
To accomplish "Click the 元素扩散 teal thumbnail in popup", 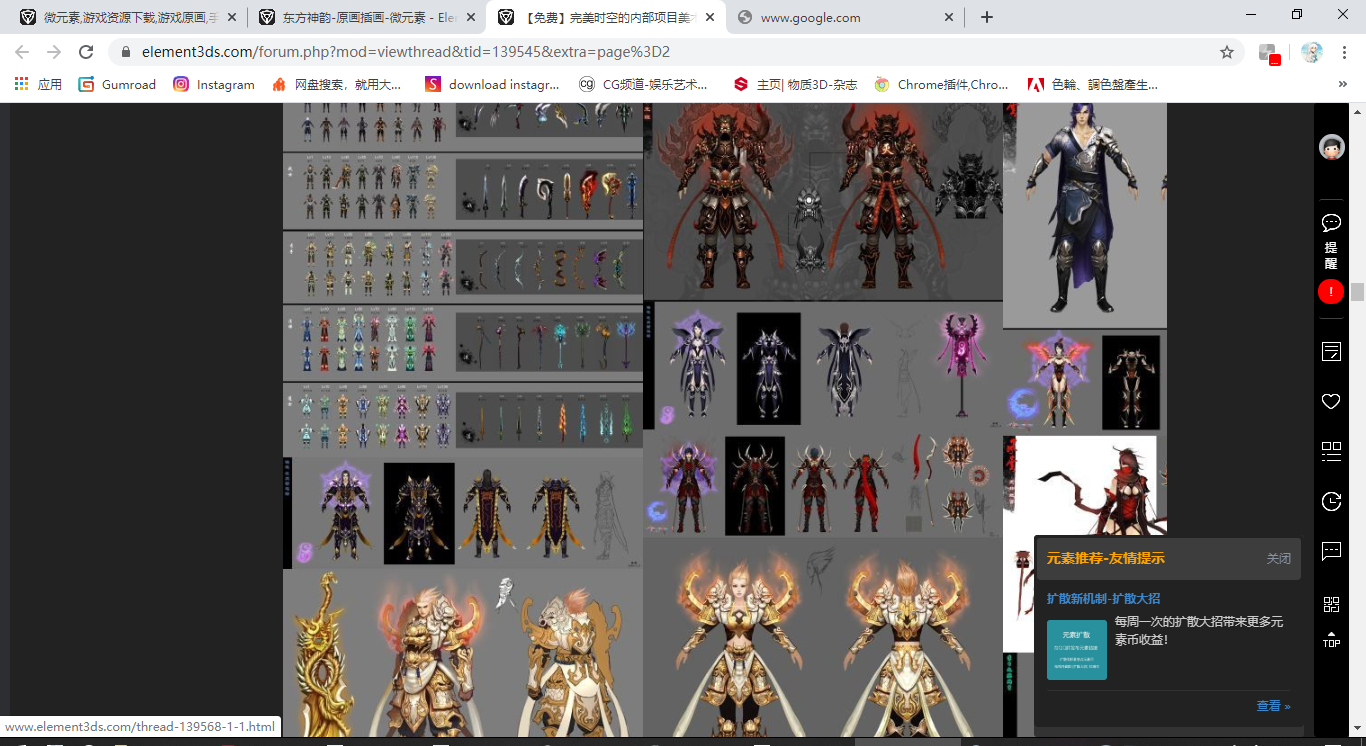I will pyautogui.click(x=1076, y=650).
